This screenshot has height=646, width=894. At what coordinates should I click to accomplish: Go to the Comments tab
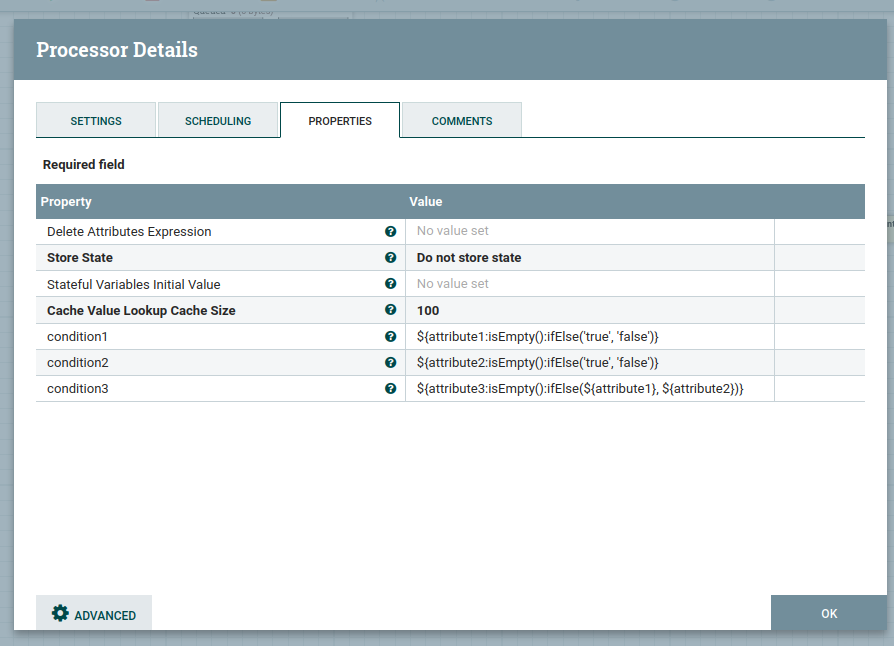(462, 121)
